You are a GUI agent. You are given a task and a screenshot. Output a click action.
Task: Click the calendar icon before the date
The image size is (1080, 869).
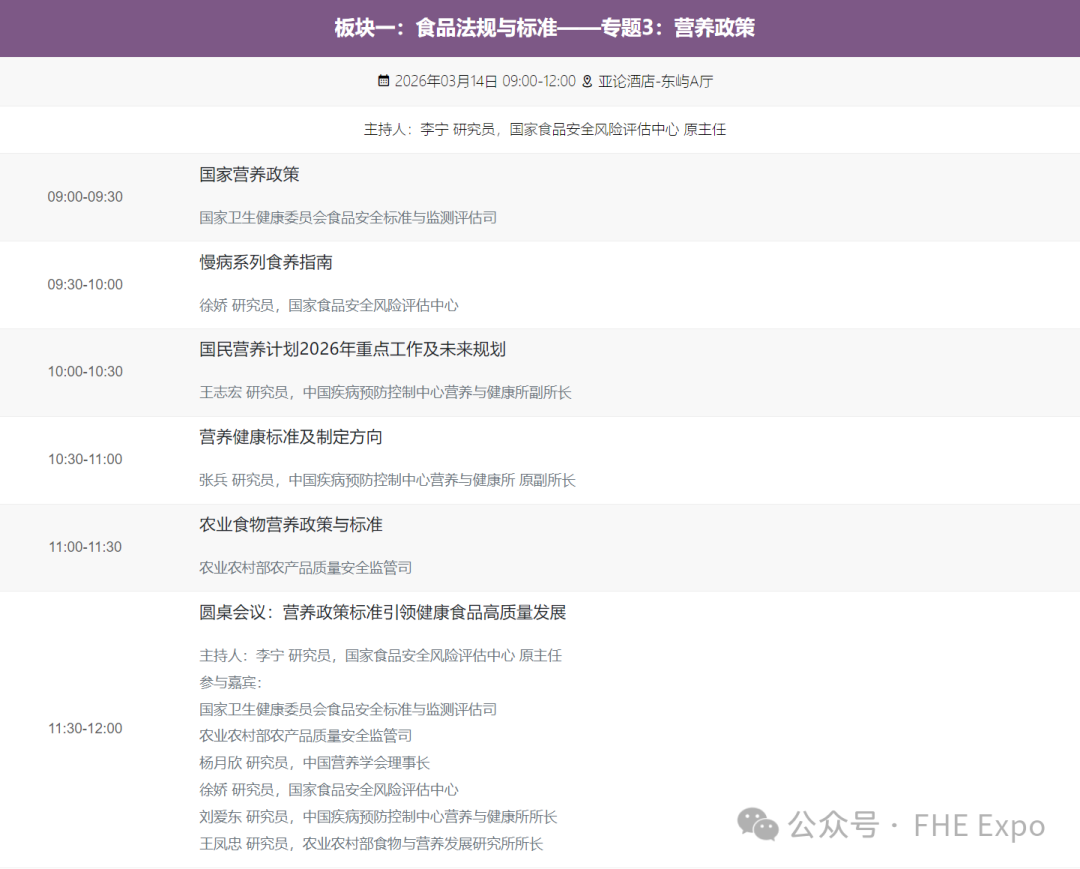tap(384, 82)
